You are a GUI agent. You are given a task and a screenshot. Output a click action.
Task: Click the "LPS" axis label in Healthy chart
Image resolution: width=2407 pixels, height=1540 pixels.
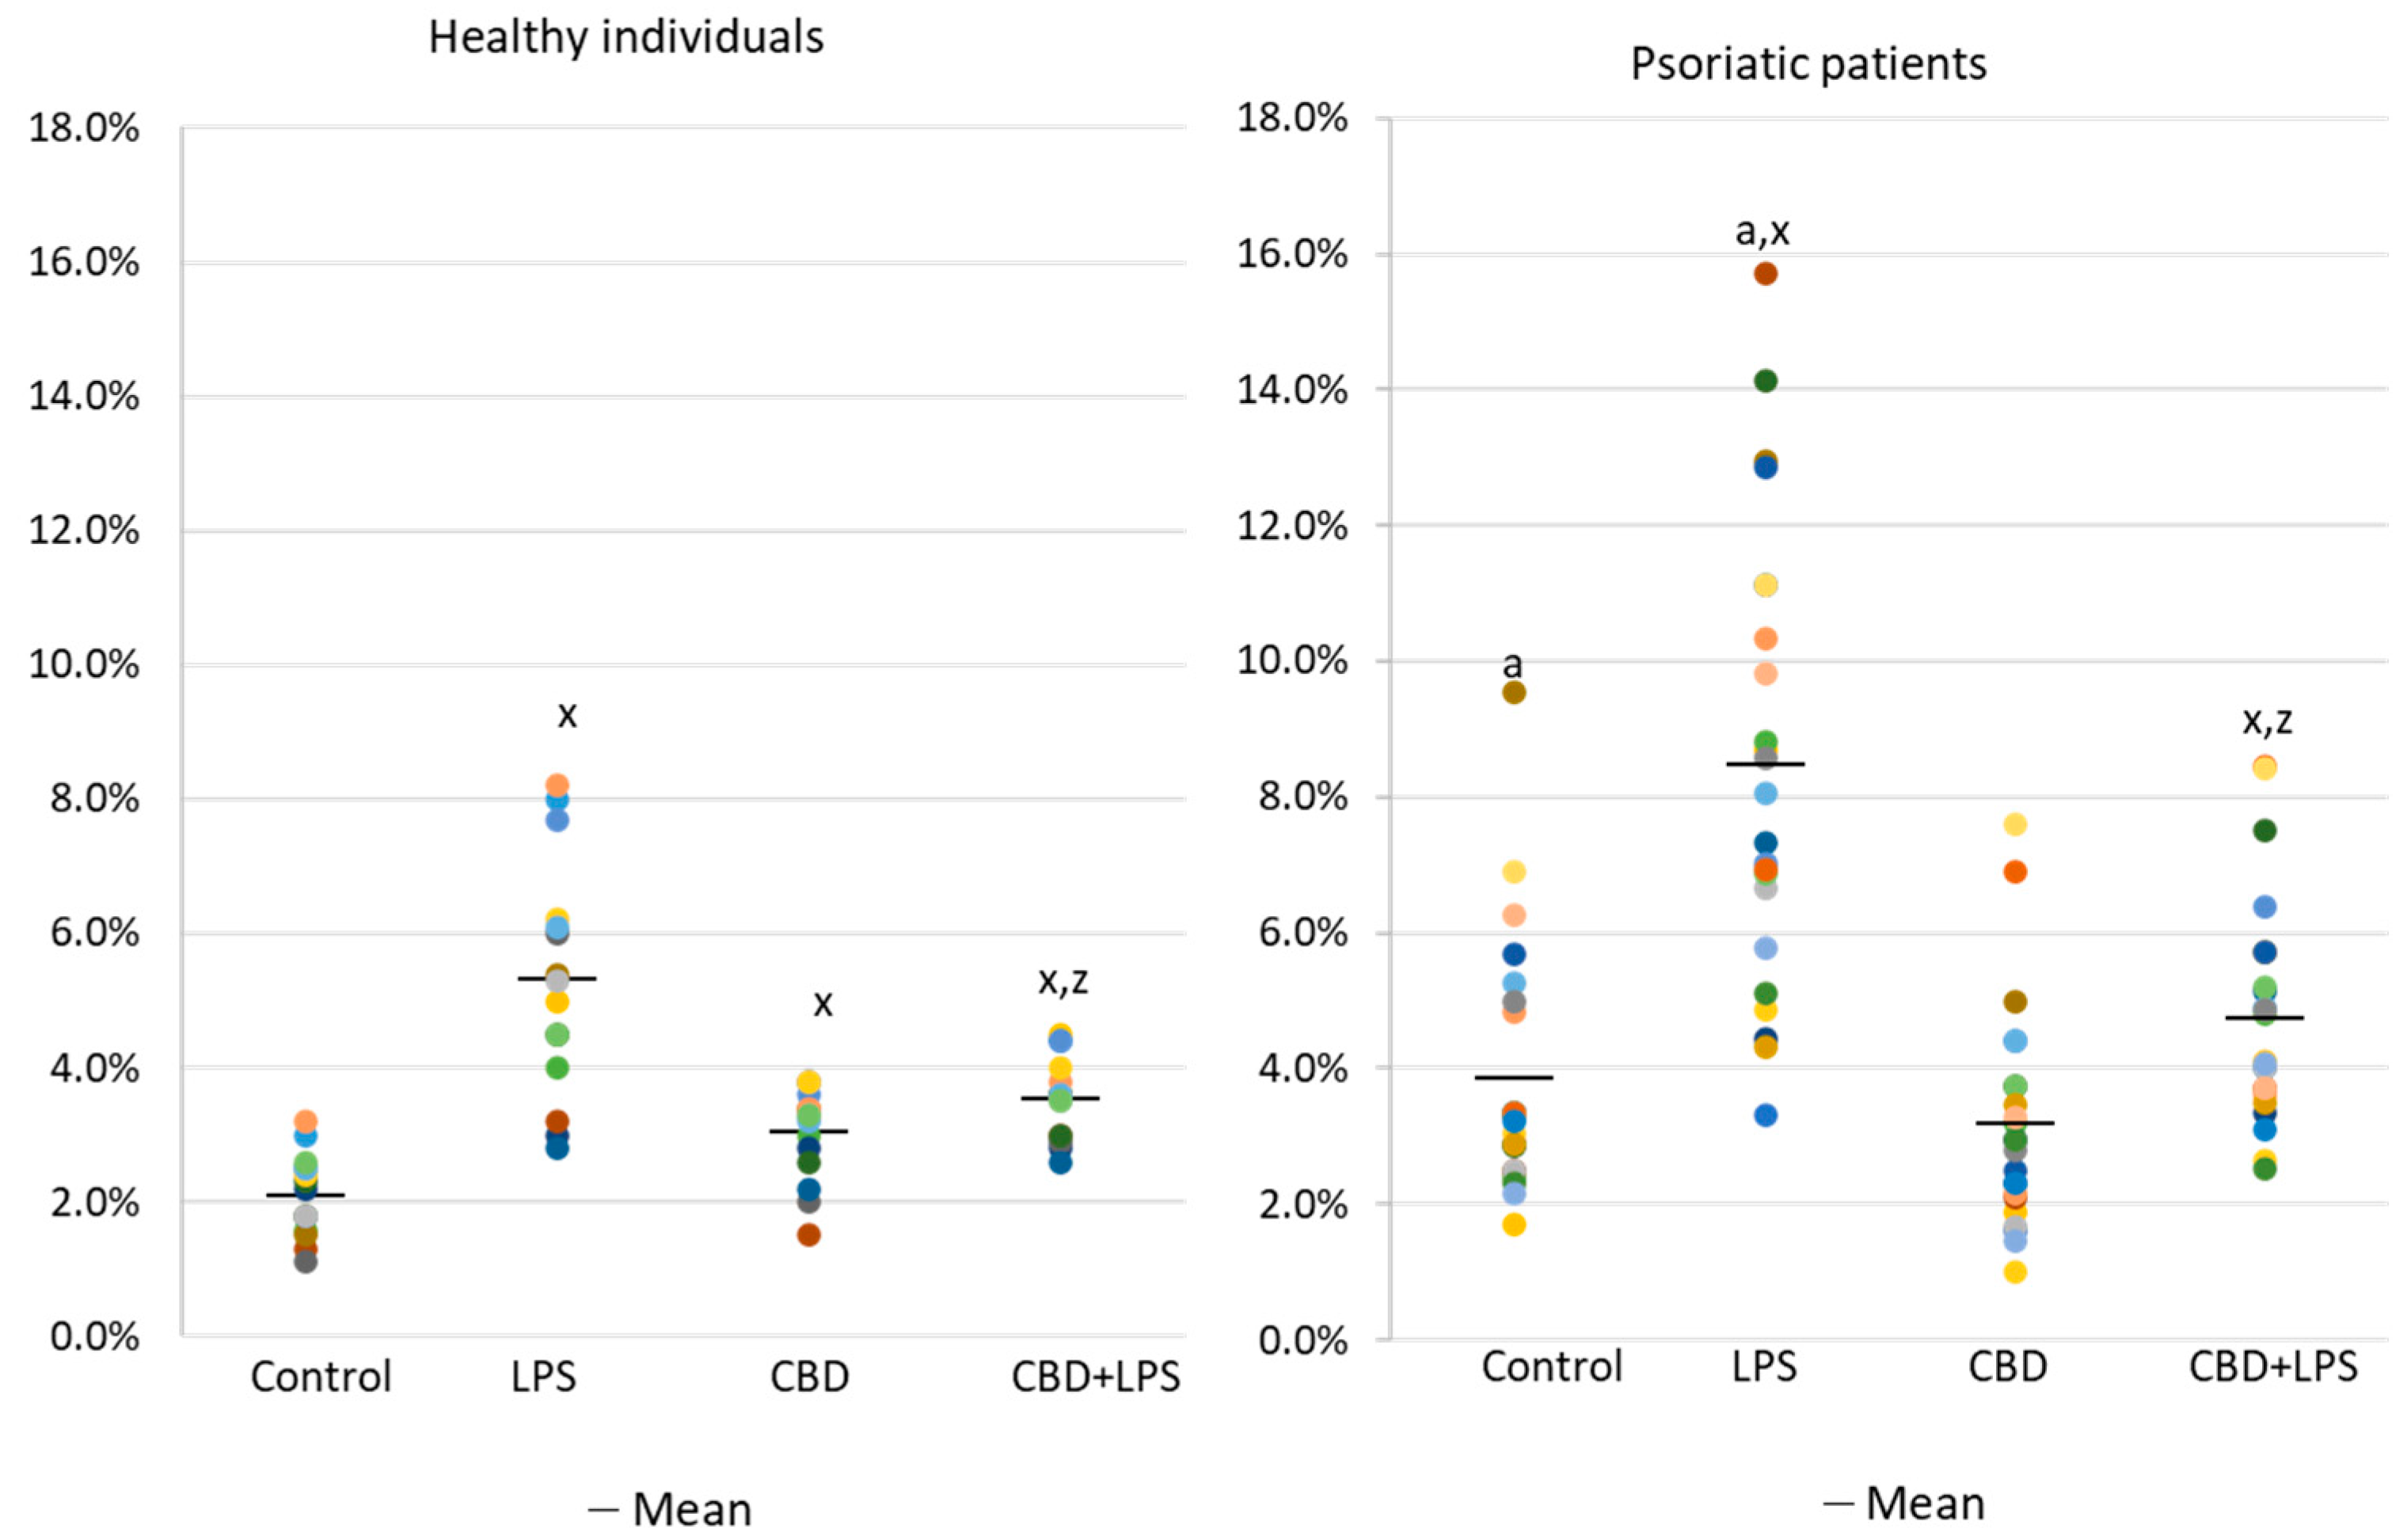544,1377
